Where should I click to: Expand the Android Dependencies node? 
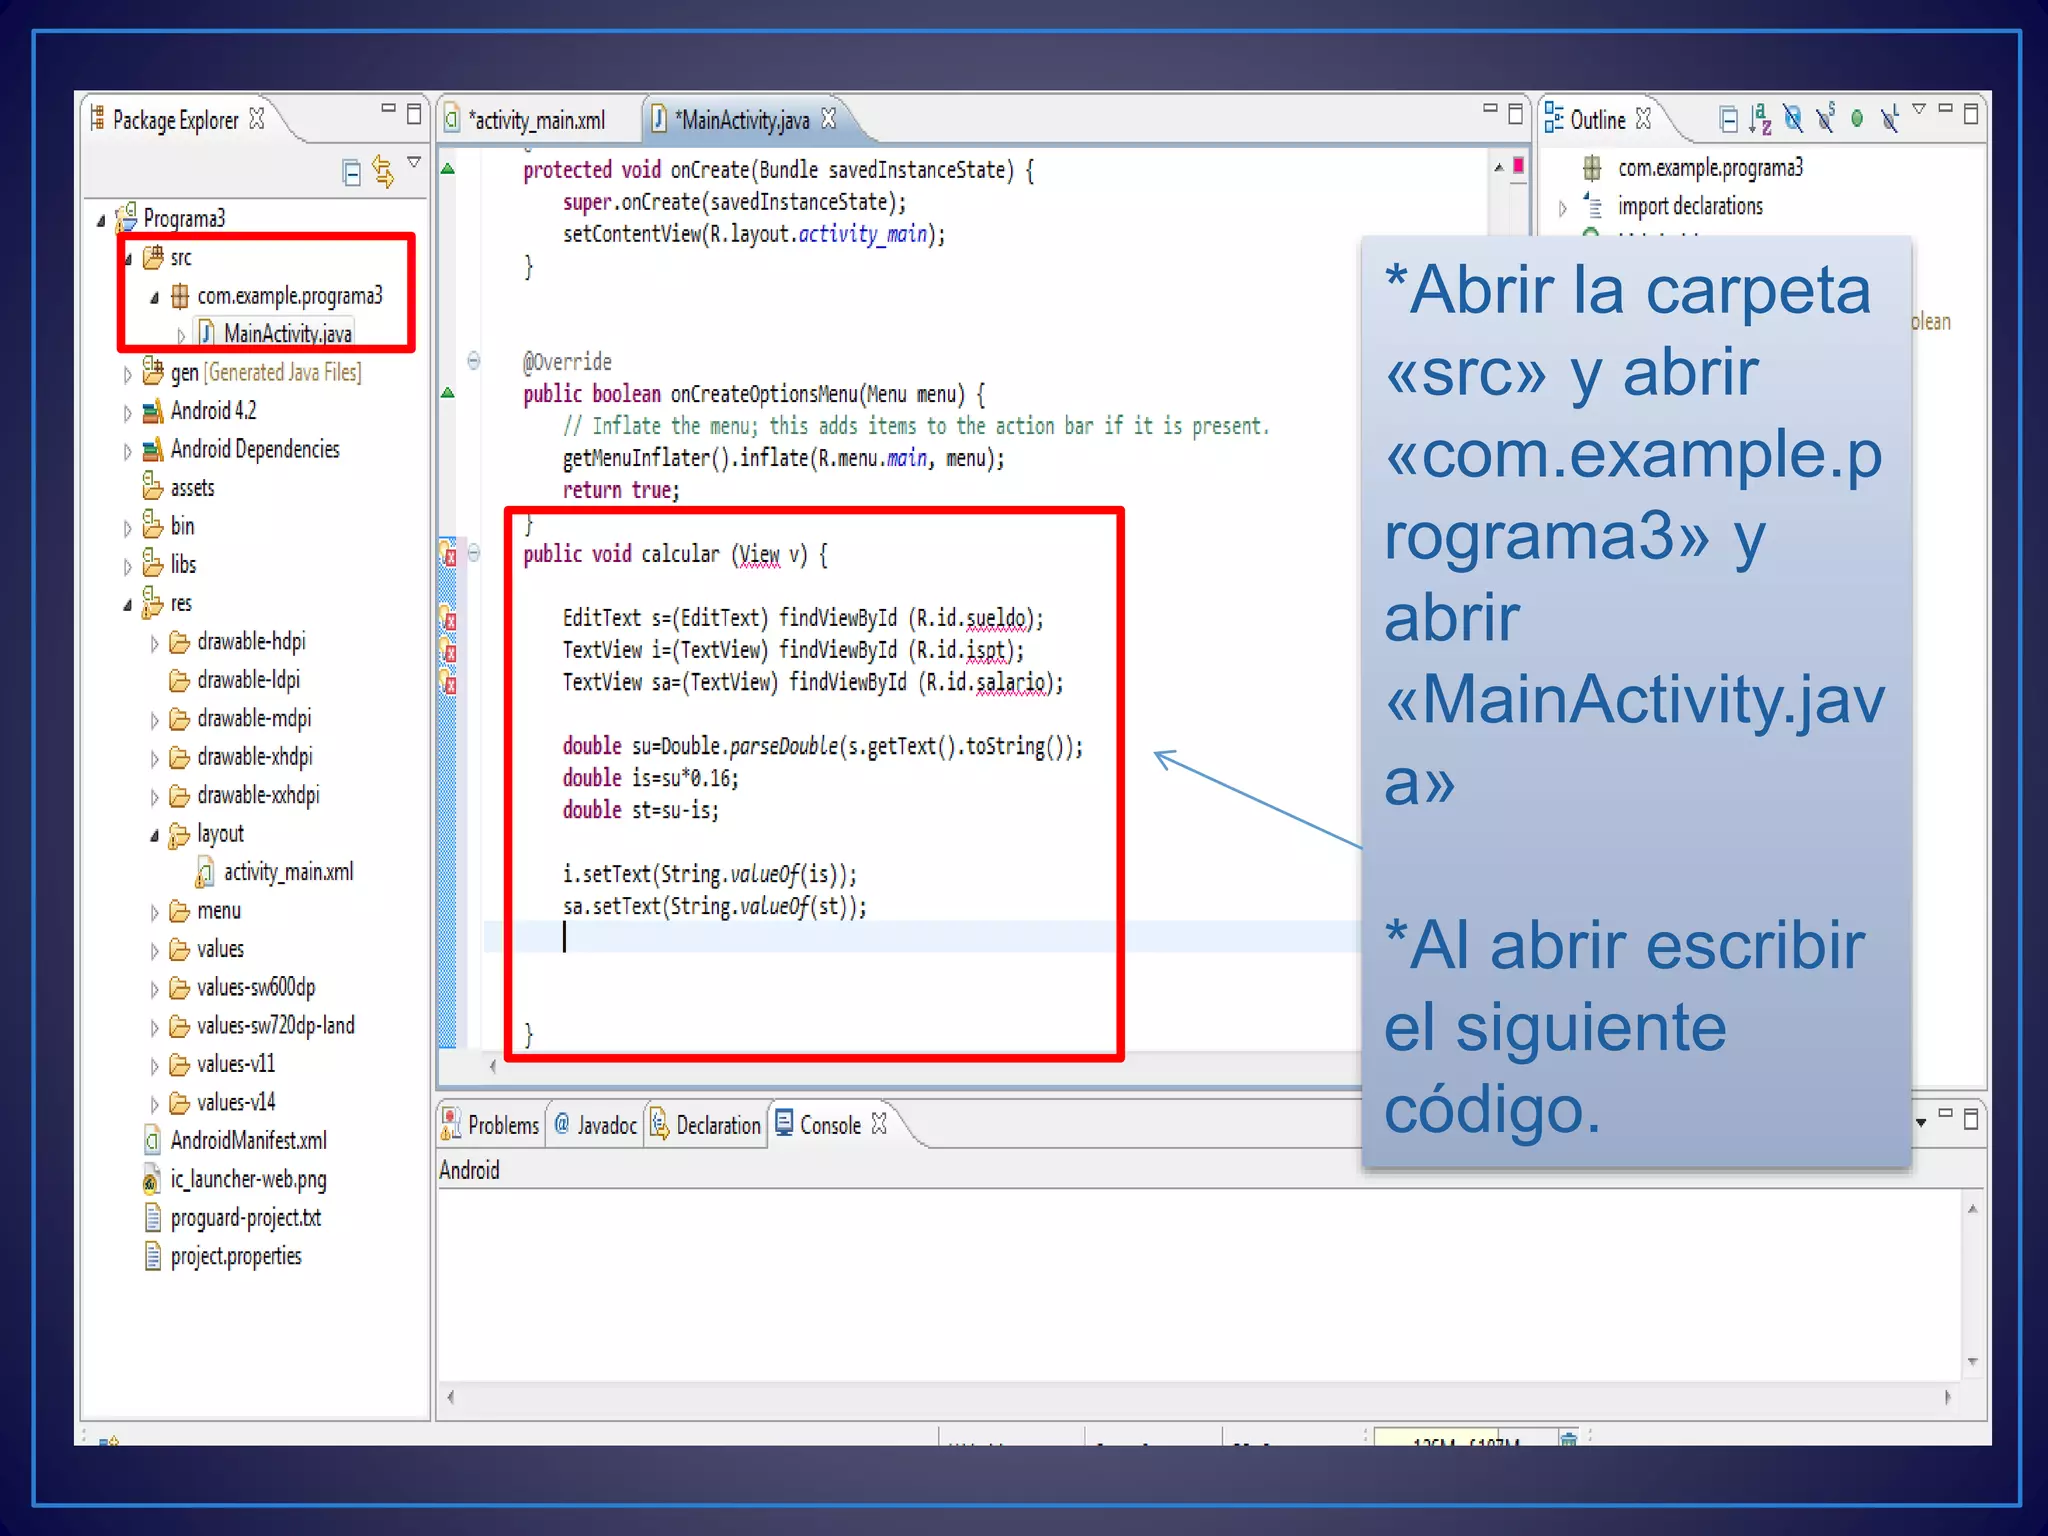pyautogui.click(x=127, y=451)
